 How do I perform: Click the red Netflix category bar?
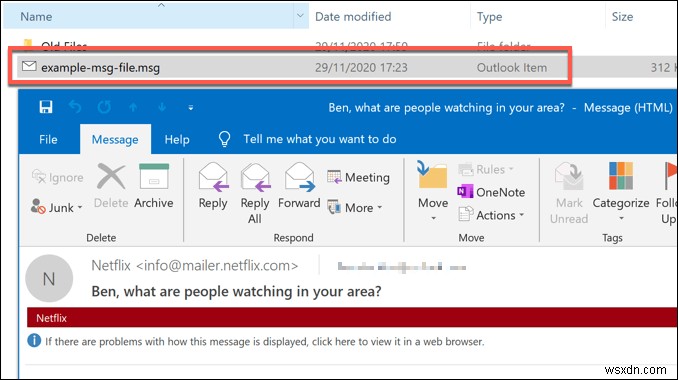(x=352, y=318)
